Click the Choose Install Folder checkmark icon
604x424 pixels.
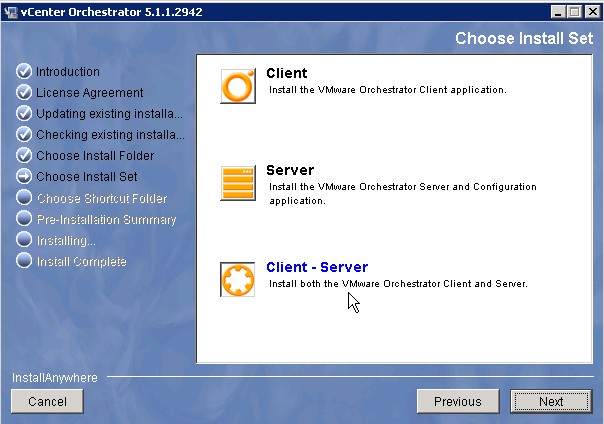(x=24, y=156)
